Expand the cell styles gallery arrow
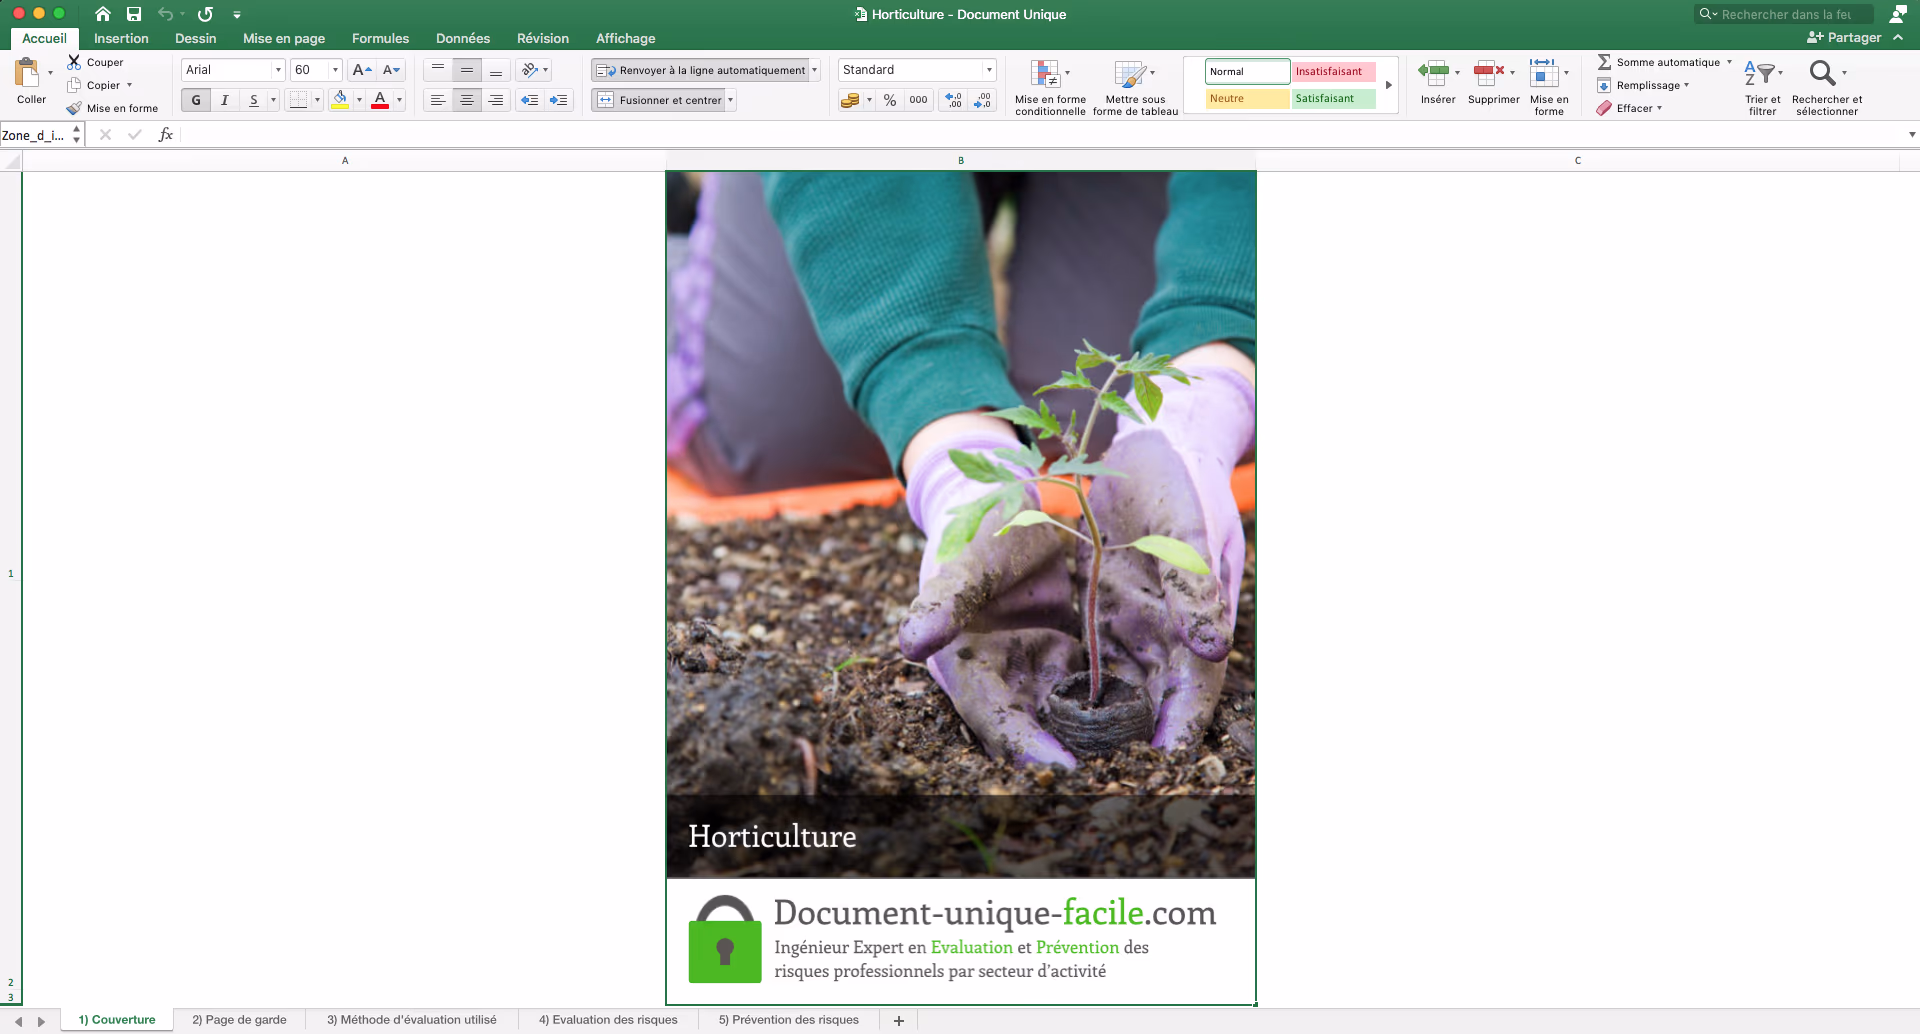 [x=1388, y=85]
